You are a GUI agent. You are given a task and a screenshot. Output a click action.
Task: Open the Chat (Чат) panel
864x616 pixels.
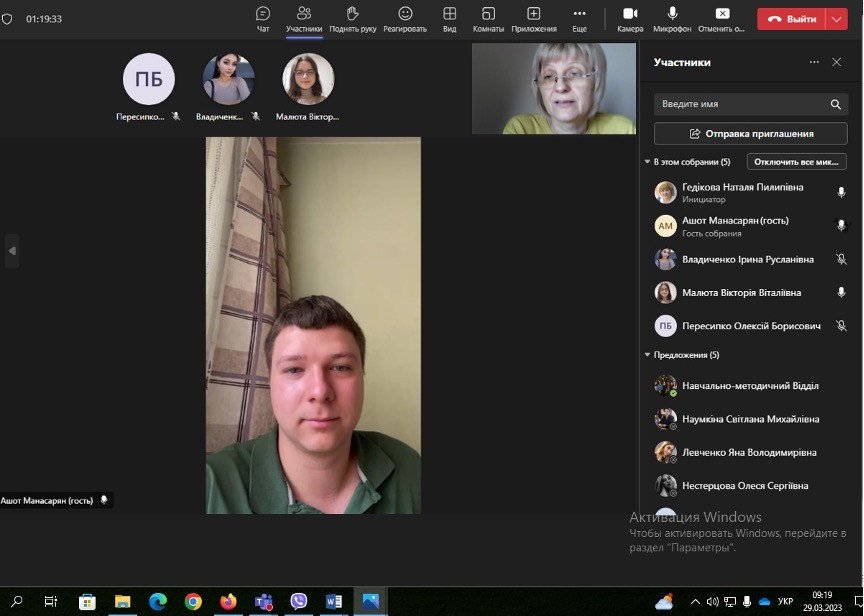(263, 19)
